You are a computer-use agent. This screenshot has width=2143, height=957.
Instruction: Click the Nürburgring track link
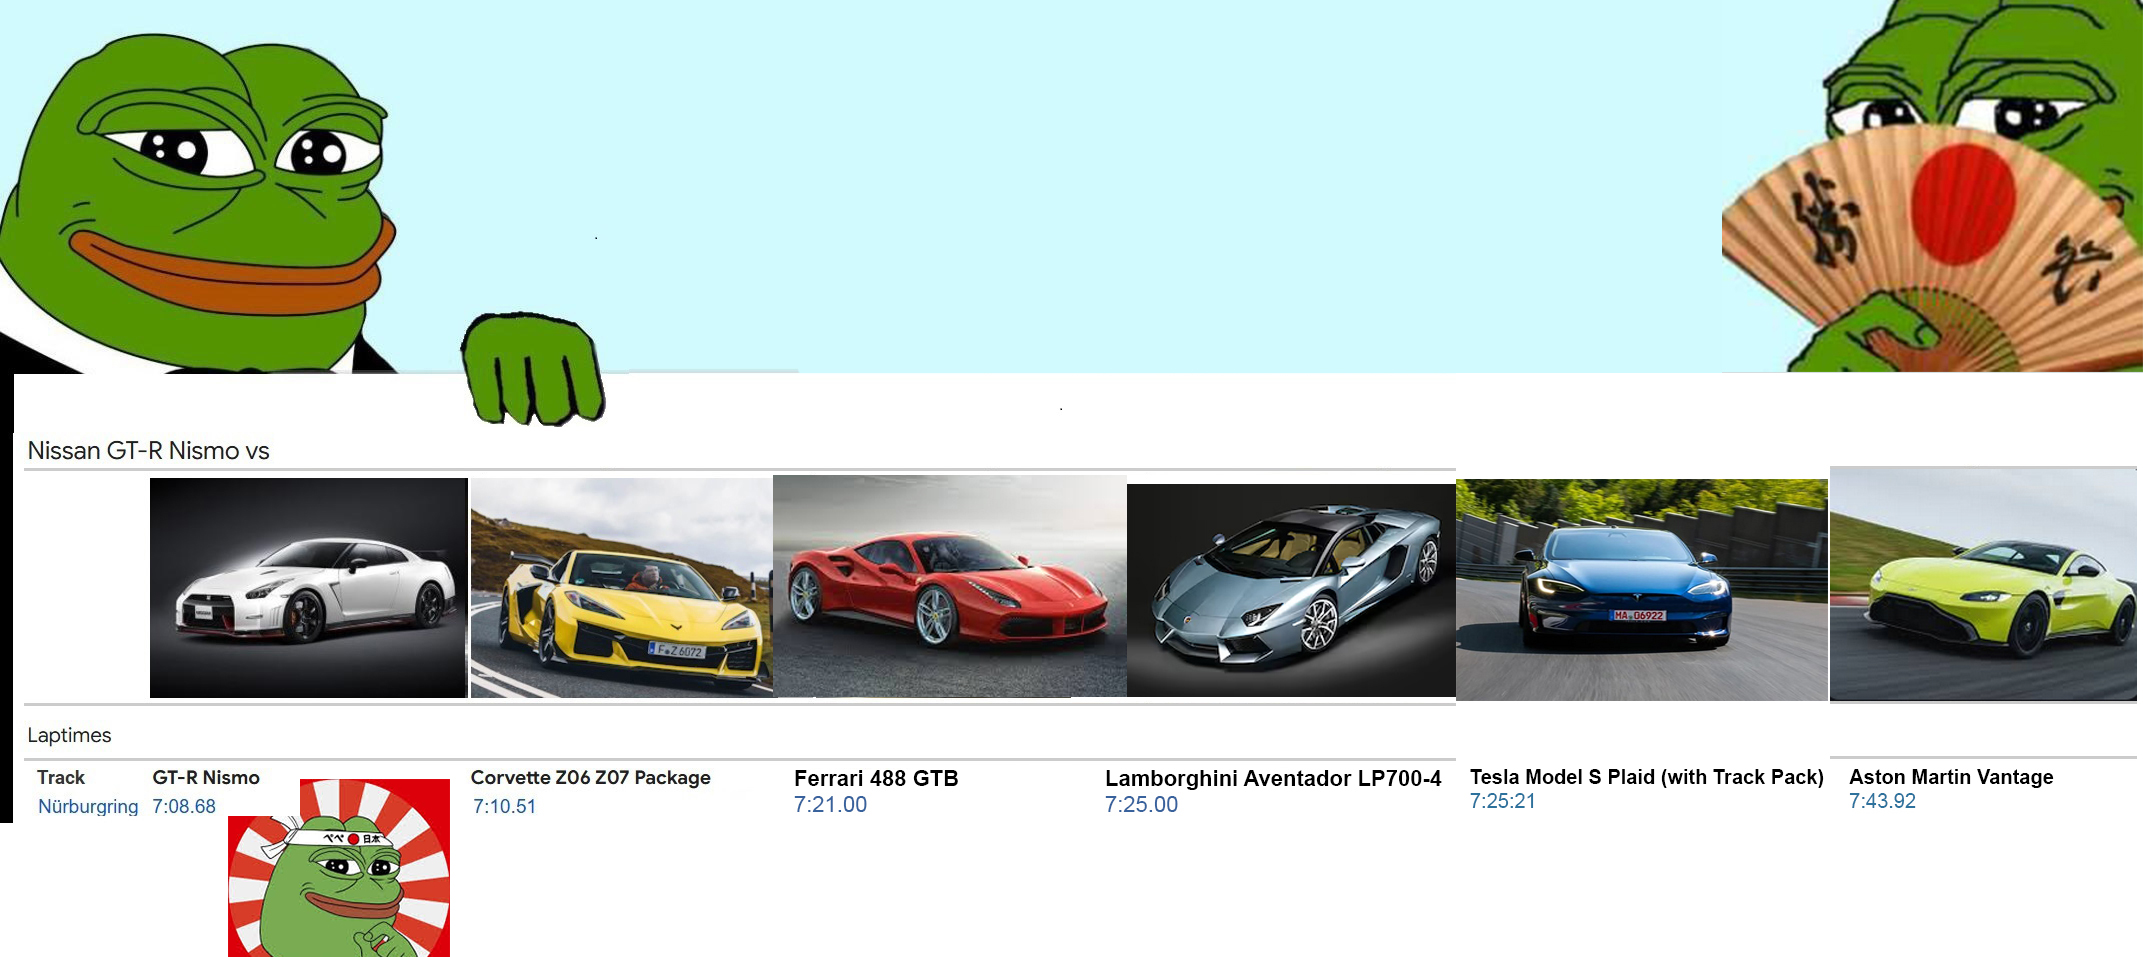(x=88, y=806)
